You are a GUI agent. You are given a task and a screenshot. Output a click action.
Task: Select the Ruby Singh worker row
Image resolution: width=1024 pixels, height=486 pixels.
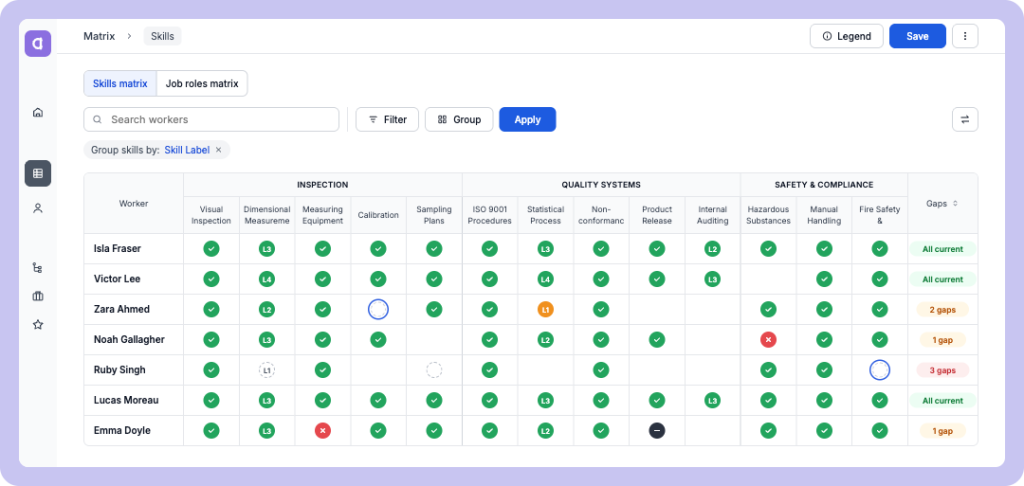pyautogui.click(x=531, y=370)
